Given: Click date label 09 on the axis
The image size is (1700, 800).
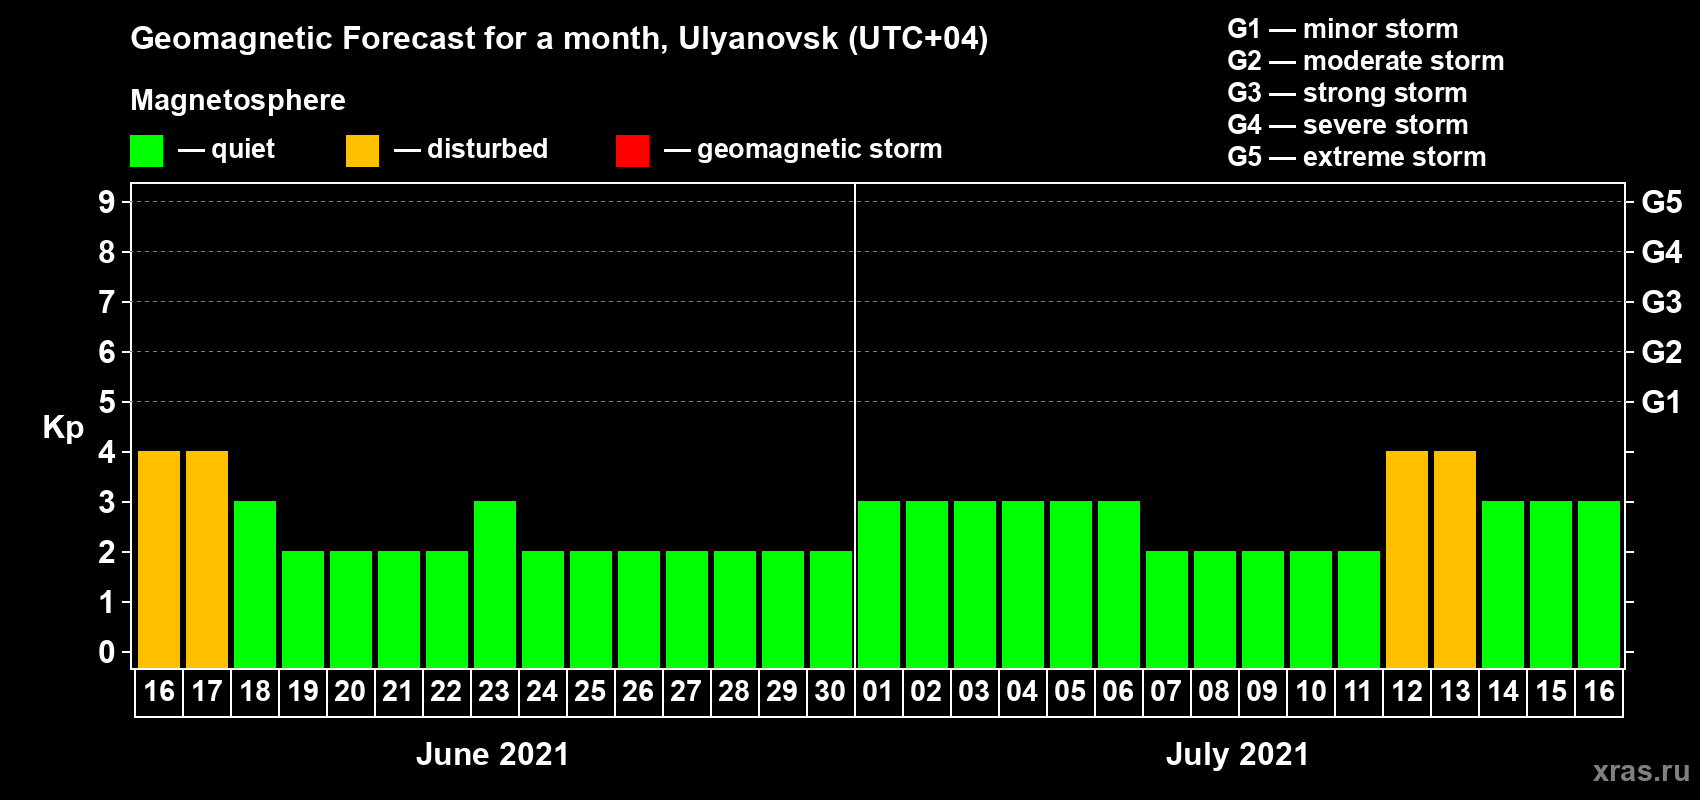Looking at the screenshot, I should point(1262,691).
